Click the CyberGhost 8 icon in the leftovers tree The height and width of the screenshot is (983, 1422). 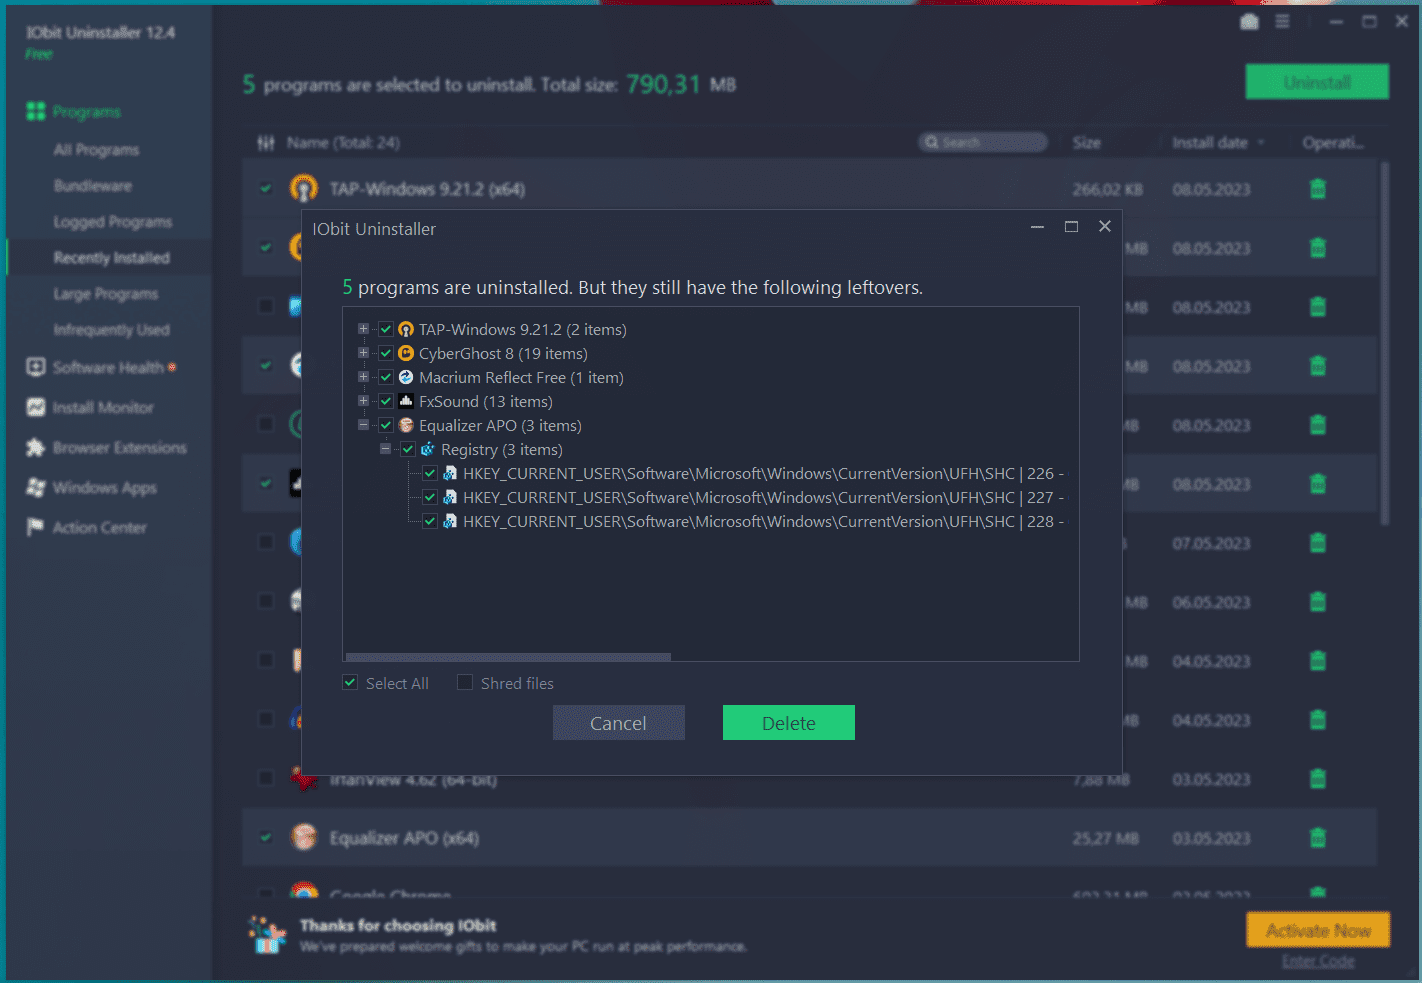pyautogui.click(x=406, y=353)
